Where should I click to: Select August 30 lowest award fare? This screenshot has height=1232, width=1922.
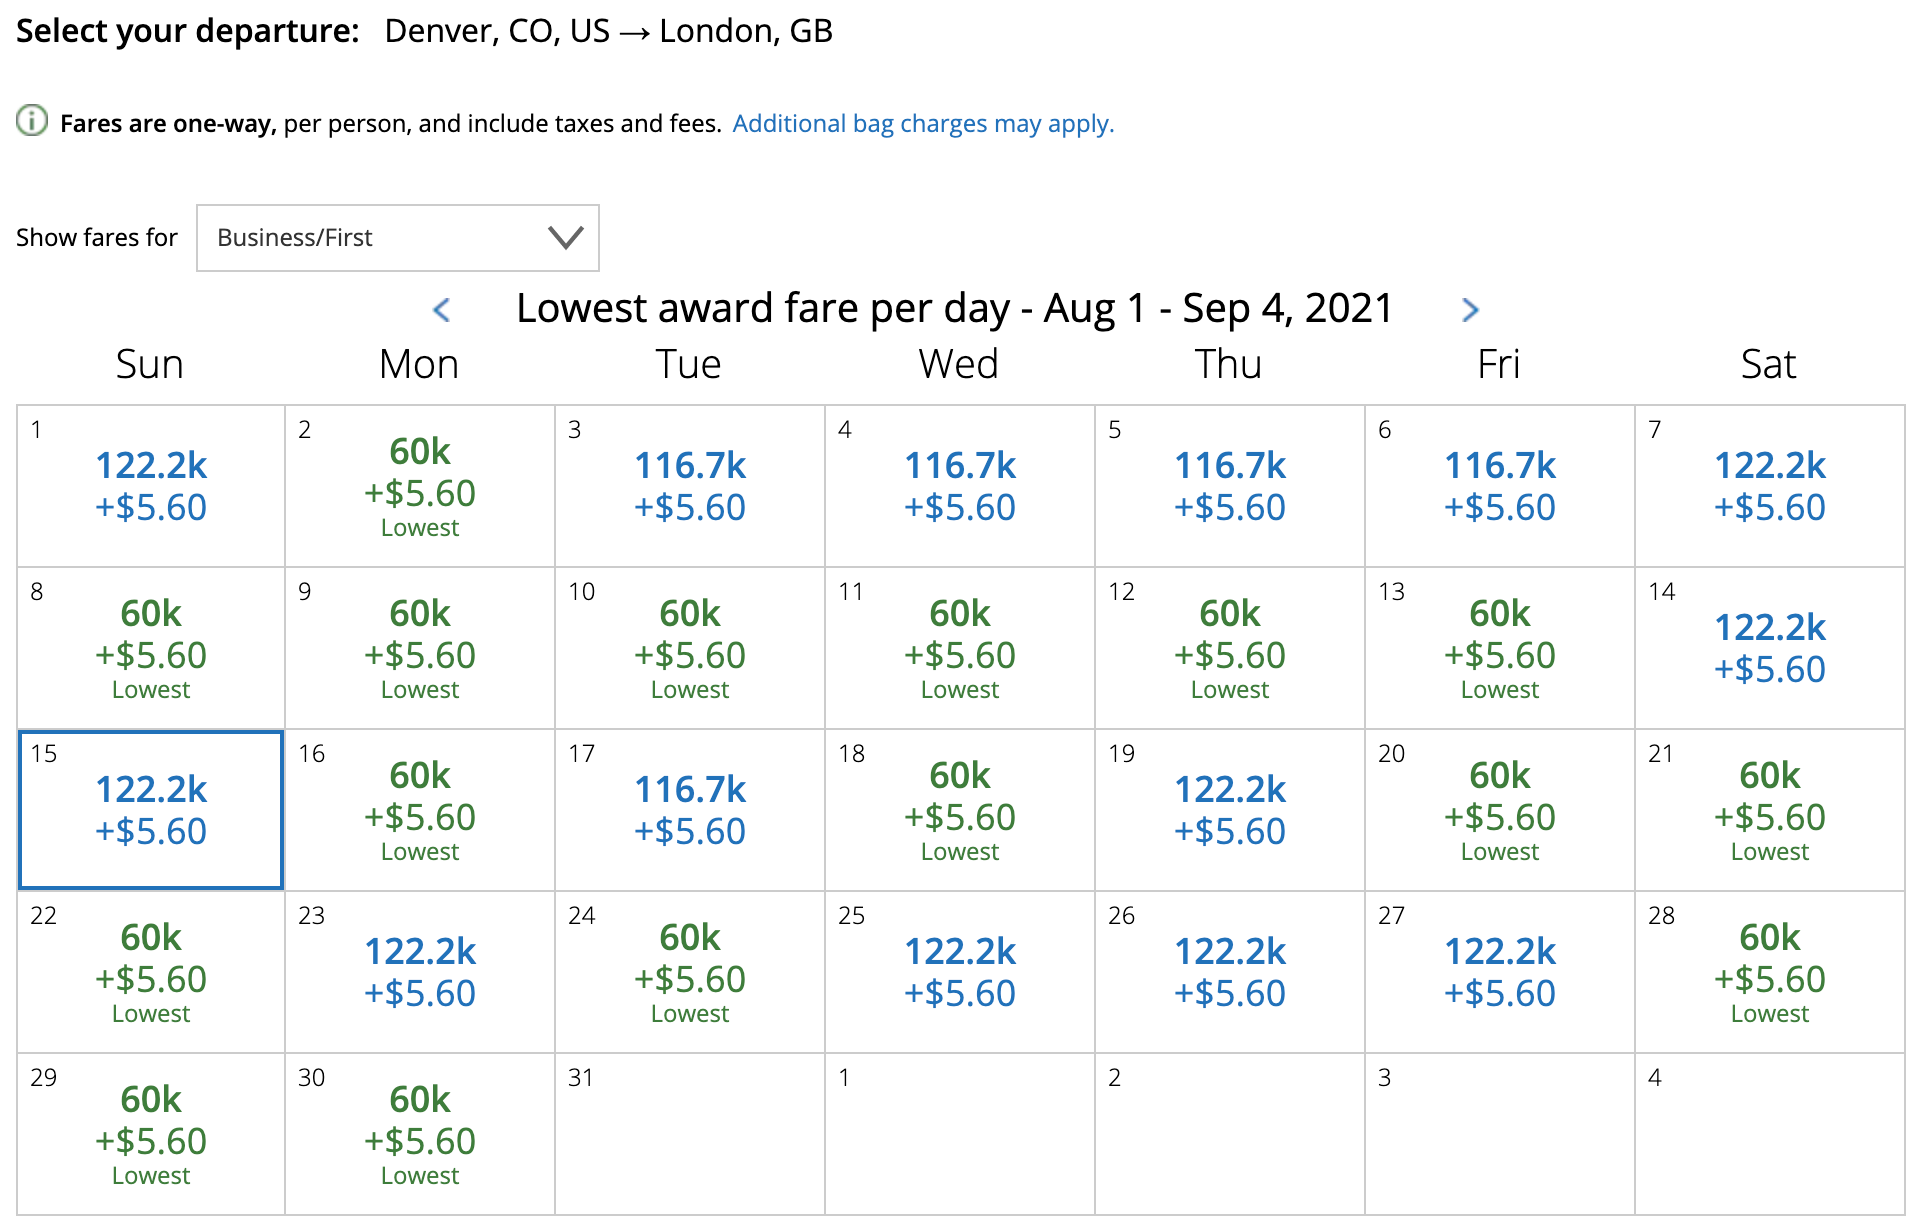pyautogui.click(x=420, y=1134)
